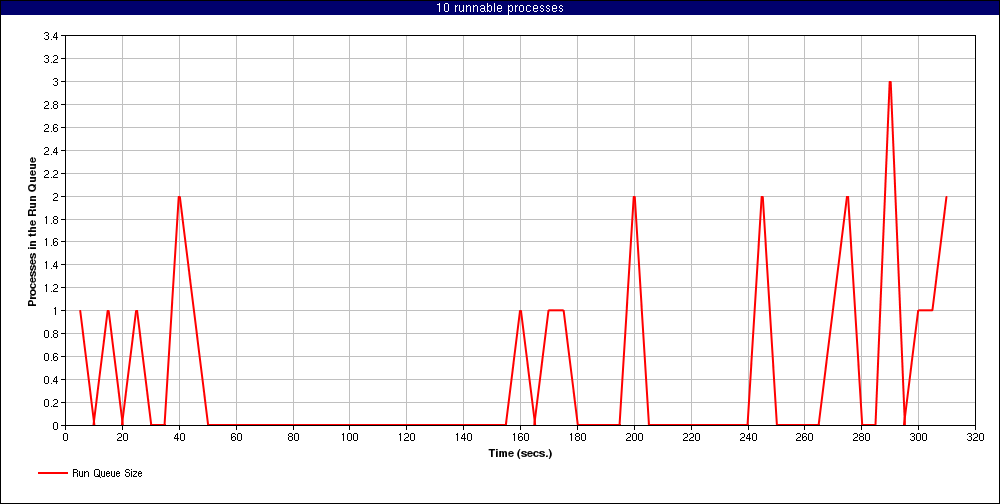
Task: Click the y-axis tick label 1.6
Action: point(52,242)
